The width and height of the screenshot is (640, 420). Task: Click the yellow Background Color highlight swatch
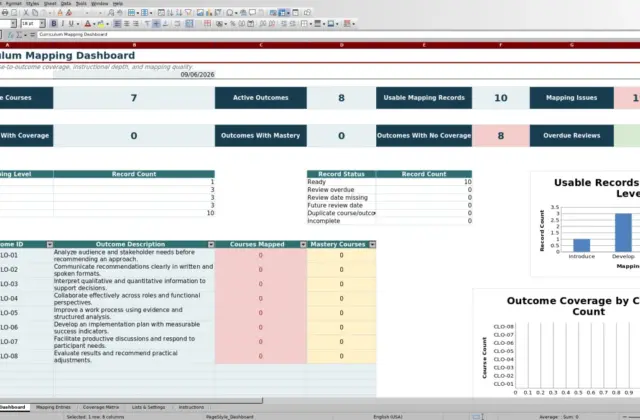(x=101, y=24)
